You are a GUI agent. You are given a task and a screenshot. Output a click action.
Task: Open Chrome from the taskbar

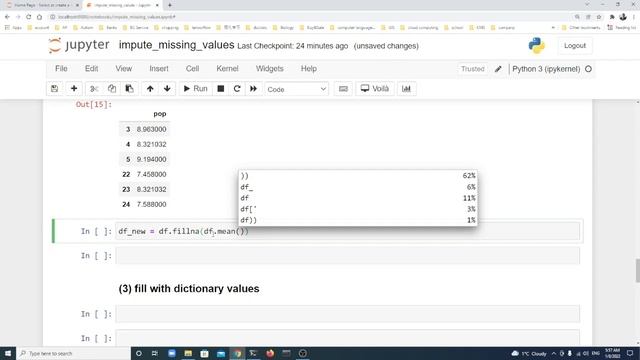[x=237, y=353]
